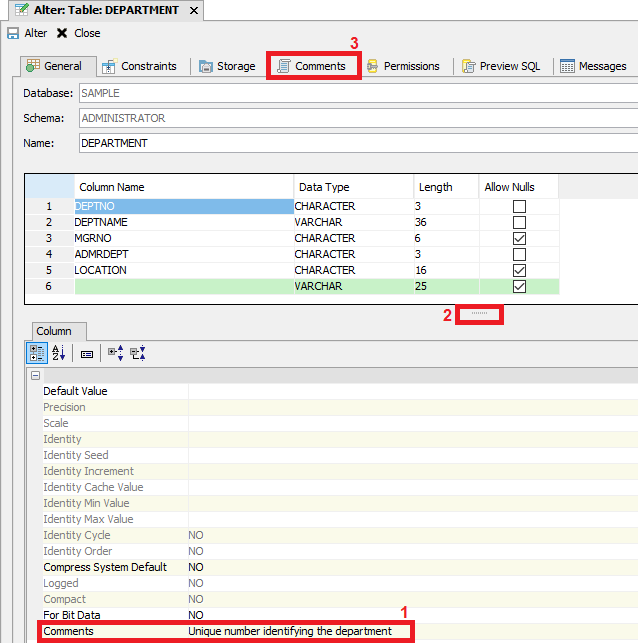This screenshot has width=638, height=643.
Task: Click the Collapse All properties icon
Action: tap(138, 353)
